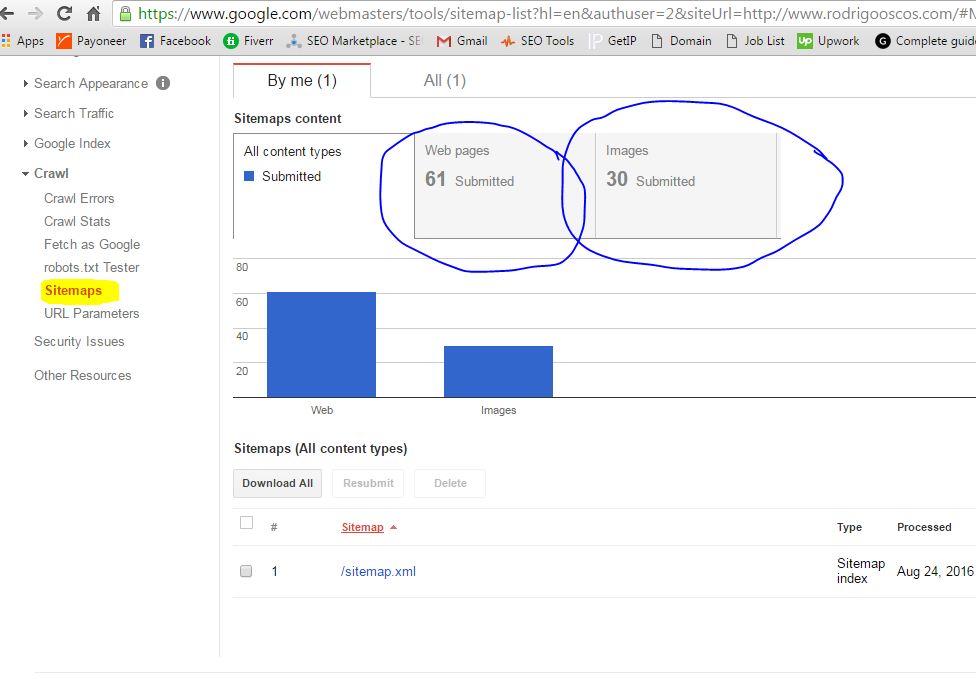Open the Complete guide bookmark
The height and width of the screenshot is (680, 976).
coord(925,41)
